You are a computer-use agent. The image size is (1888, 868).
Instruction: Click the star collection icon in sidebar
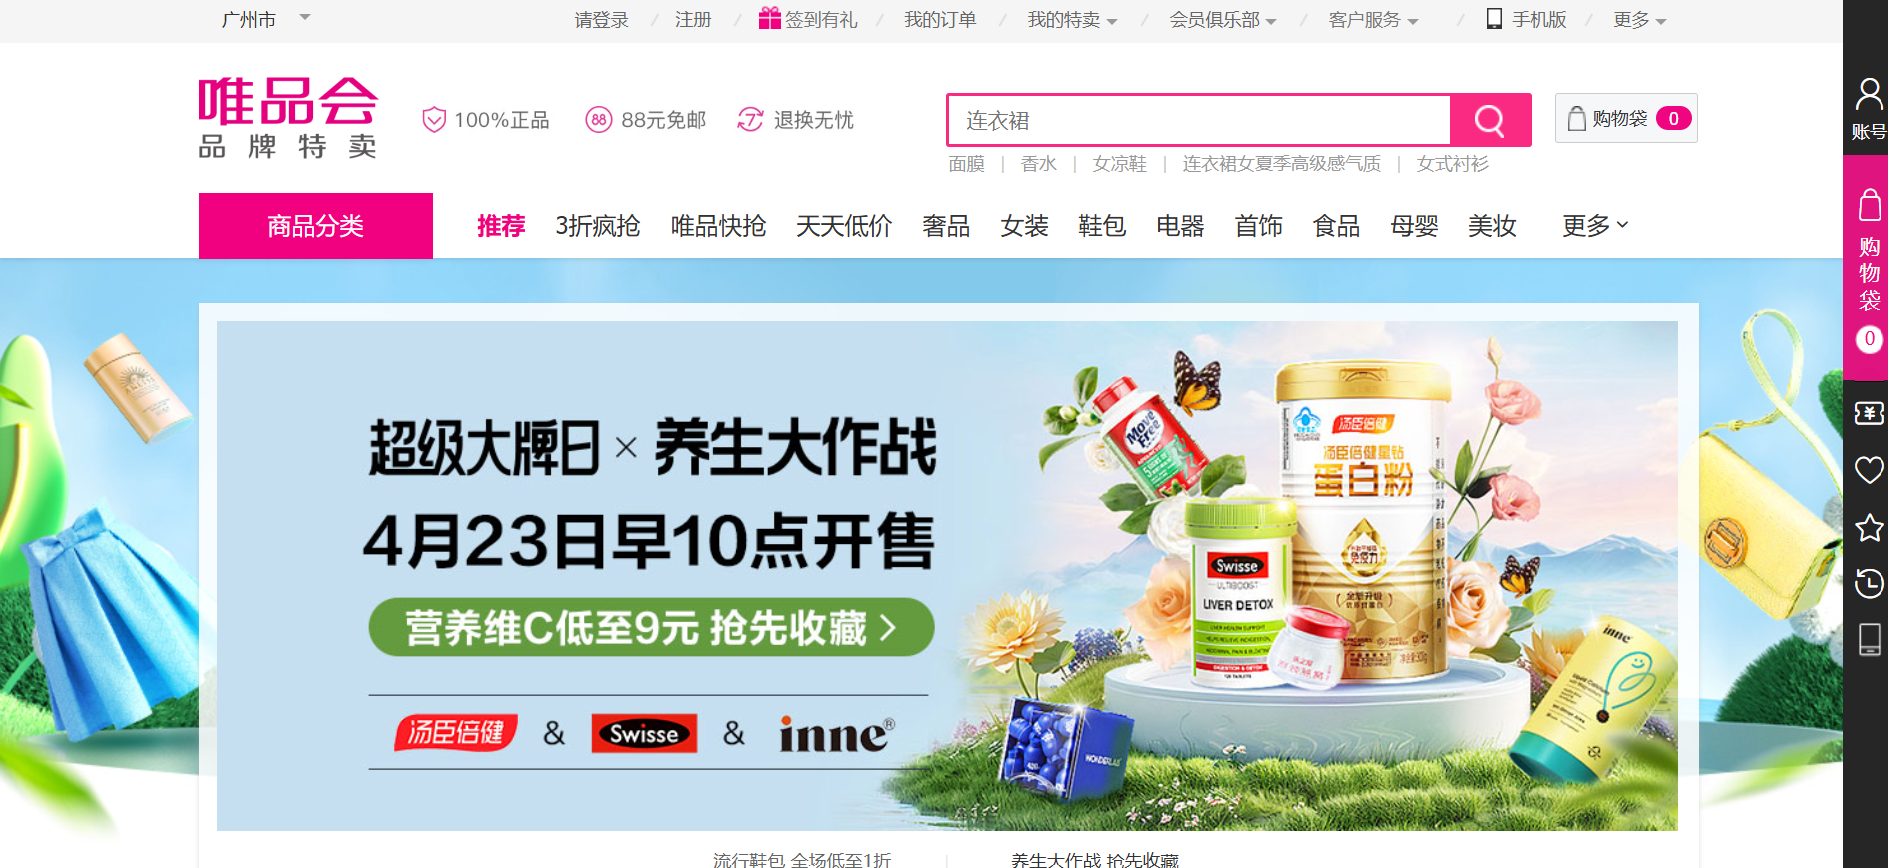tap(1868, 527)
